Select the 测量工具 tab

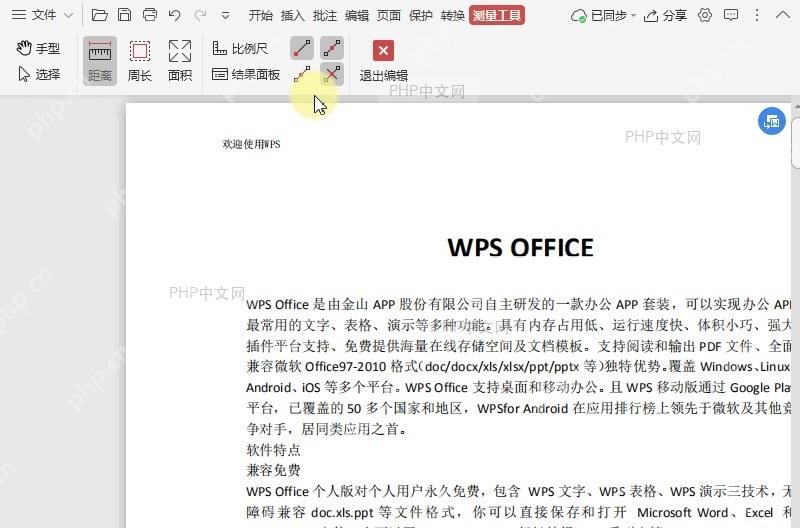point(497,16)
